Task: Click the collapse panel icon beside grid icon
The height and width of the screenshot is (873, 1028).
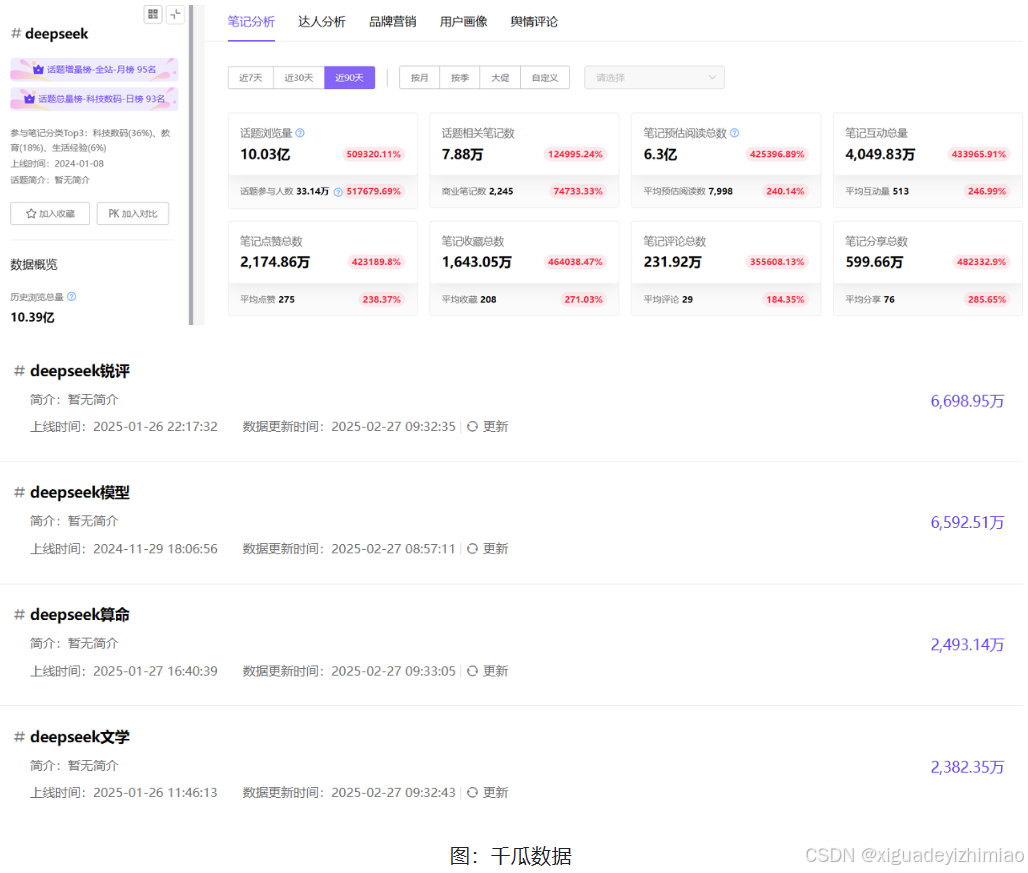Action: (175, 14)
